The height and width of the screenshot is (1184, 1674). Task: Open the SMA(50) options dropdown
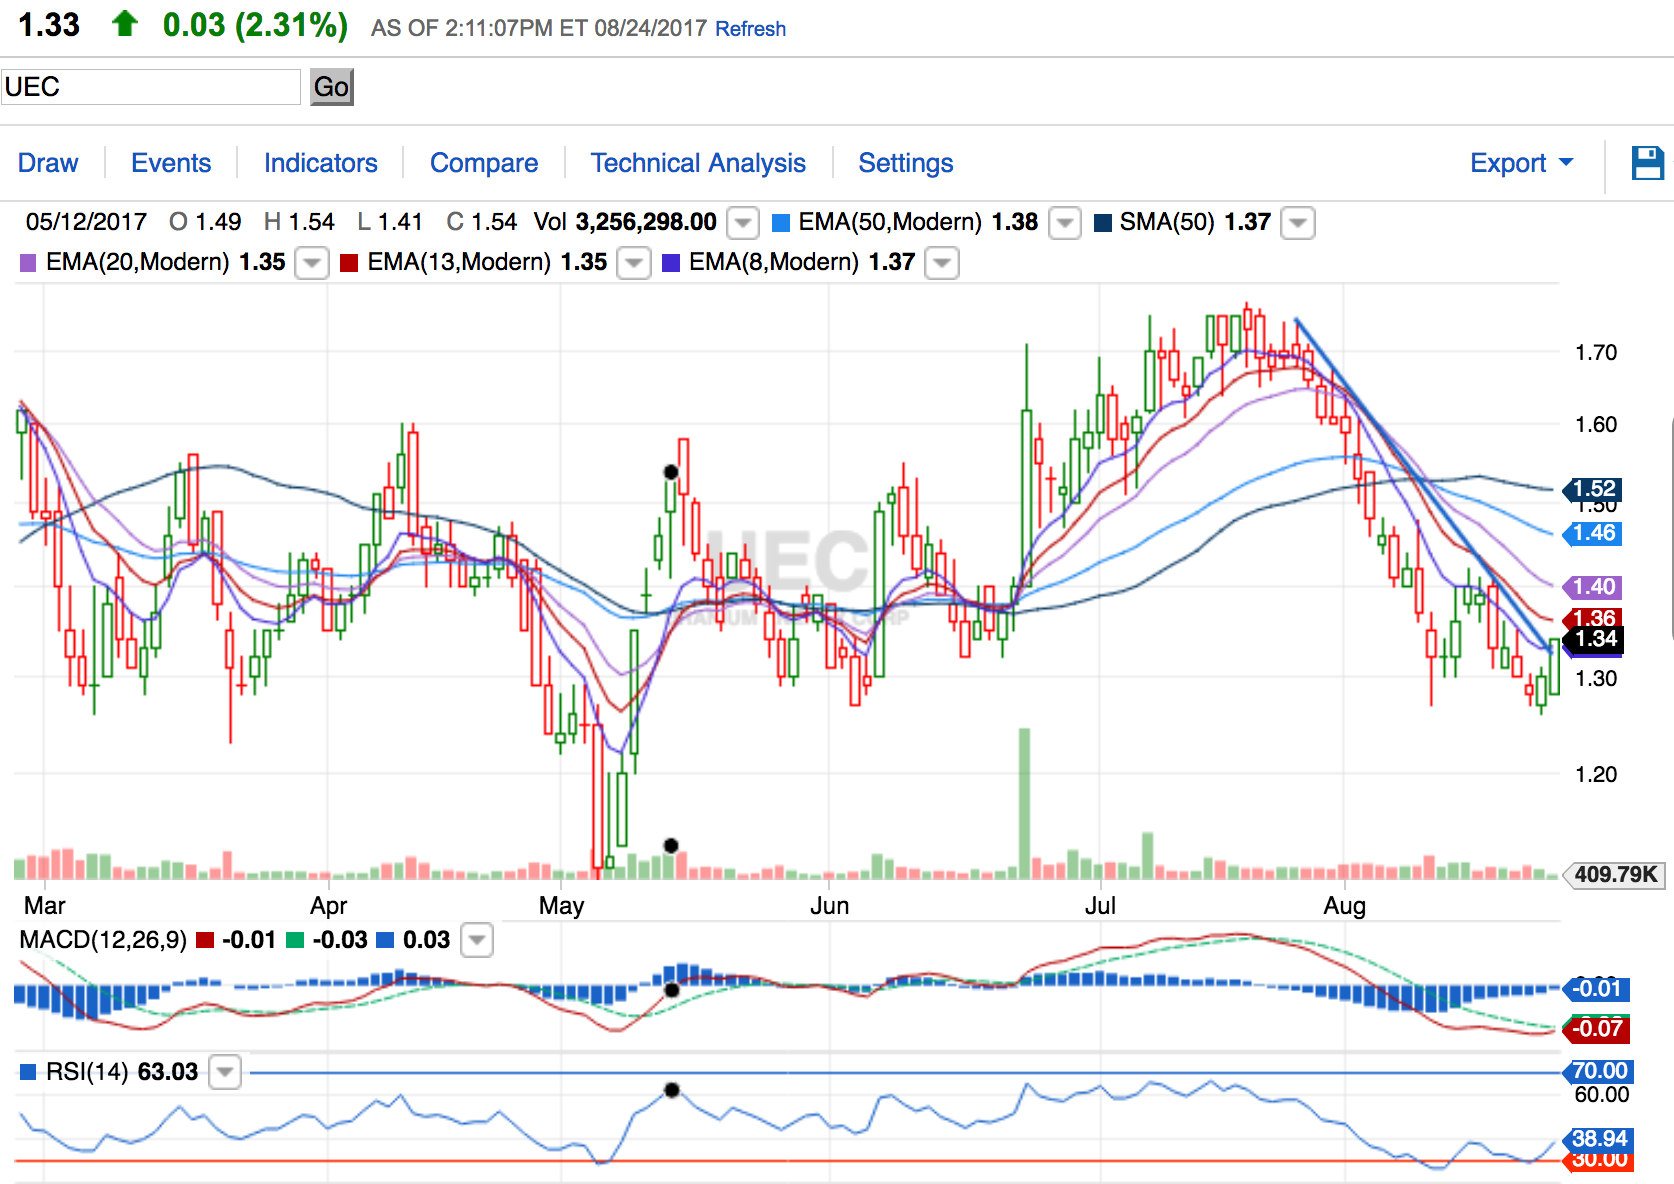click(1298, 223)
